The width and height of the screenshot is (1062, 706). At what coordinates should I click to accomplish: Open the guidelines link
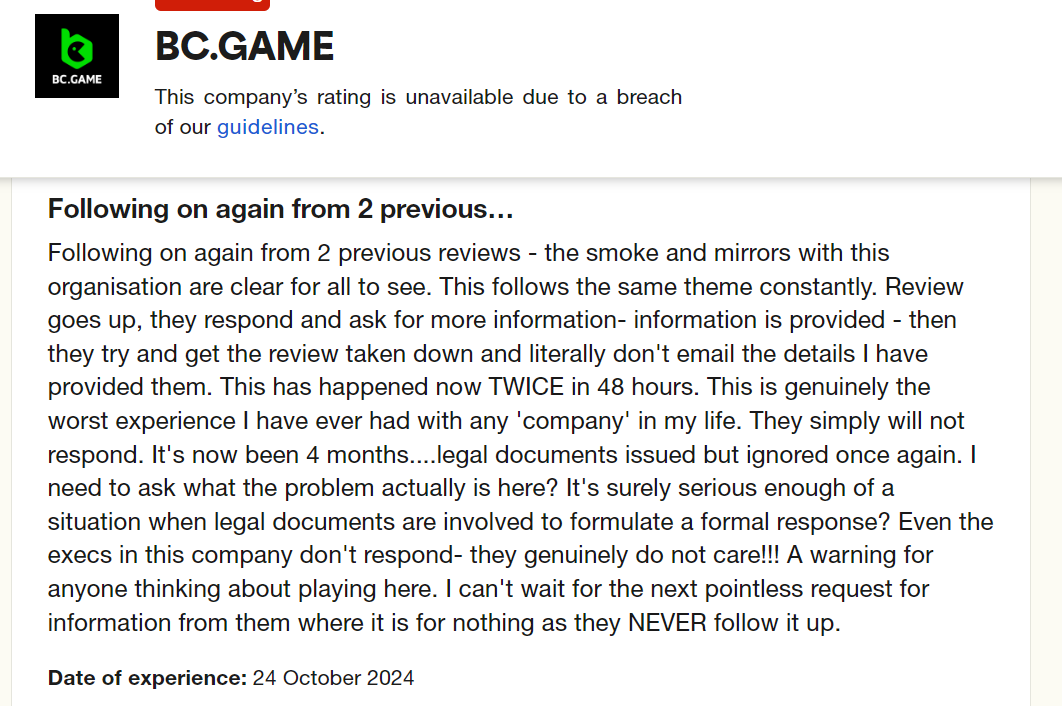click(x=267, y=127)
